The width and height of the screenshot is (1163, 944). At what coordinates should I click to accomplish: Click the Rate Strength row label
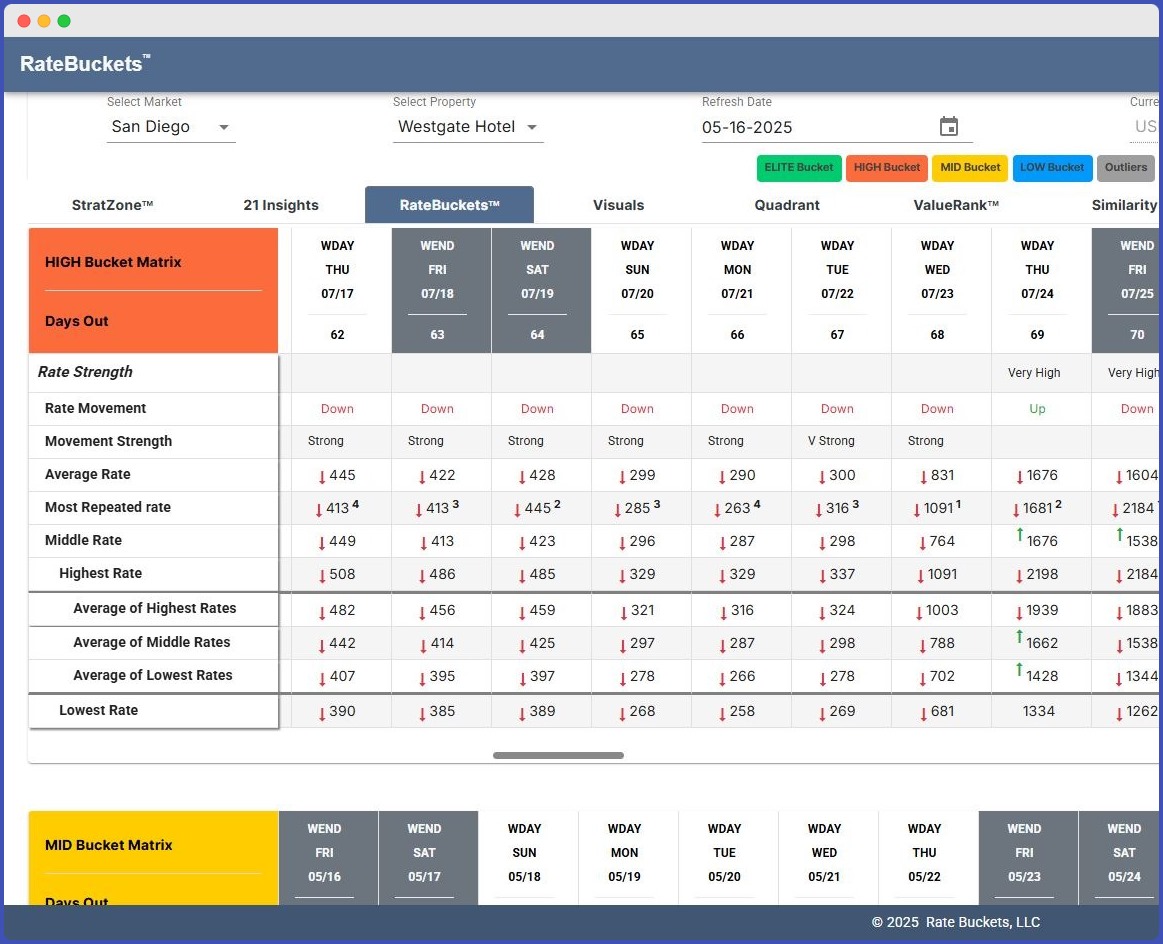(x=85, y=372)
